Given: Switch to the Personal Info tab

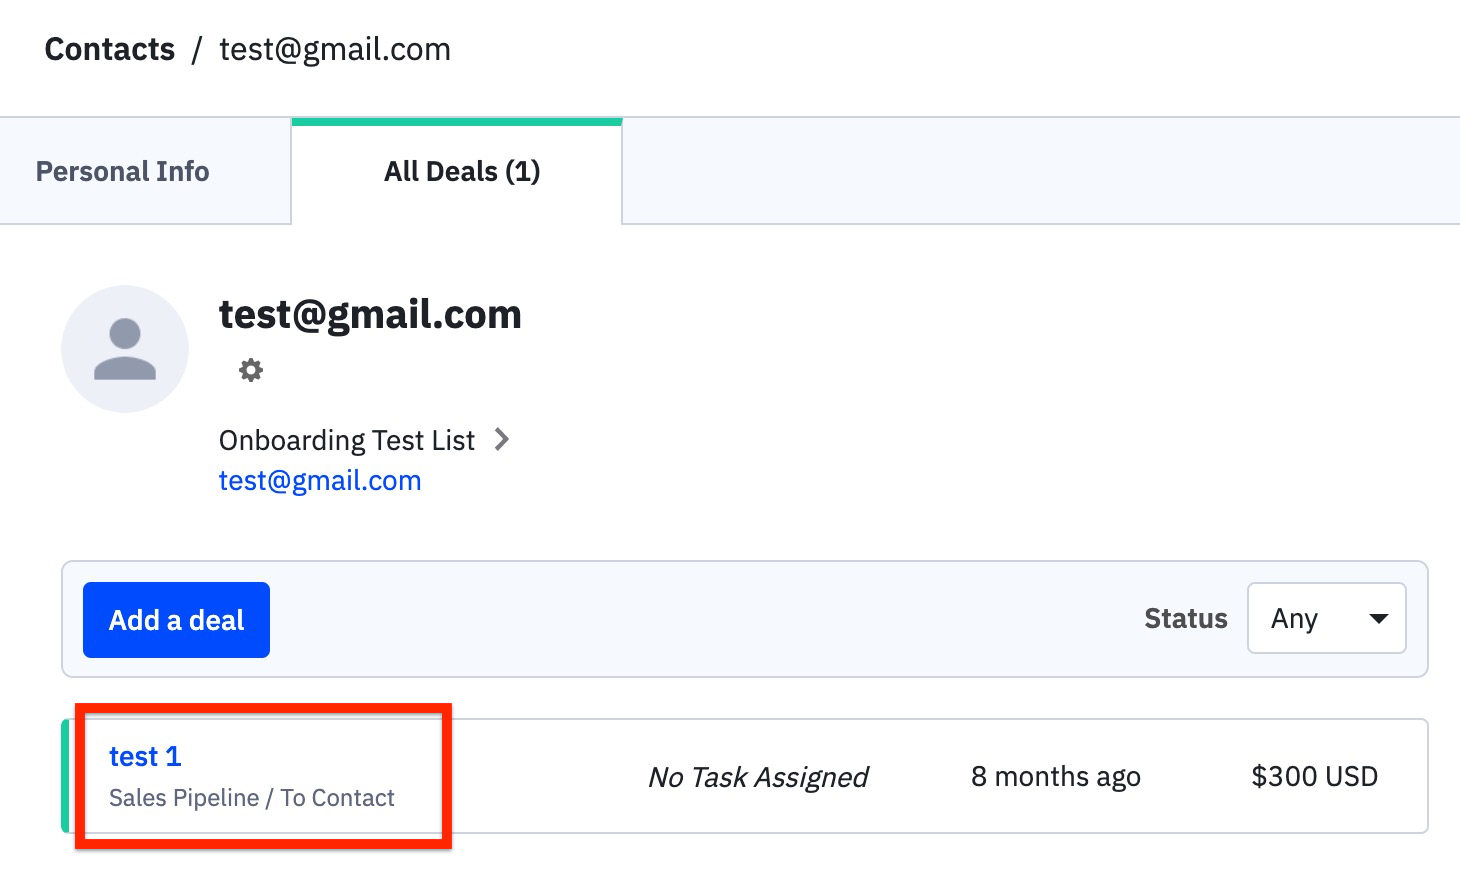Looking at the screenshot, I should point(123,172).
